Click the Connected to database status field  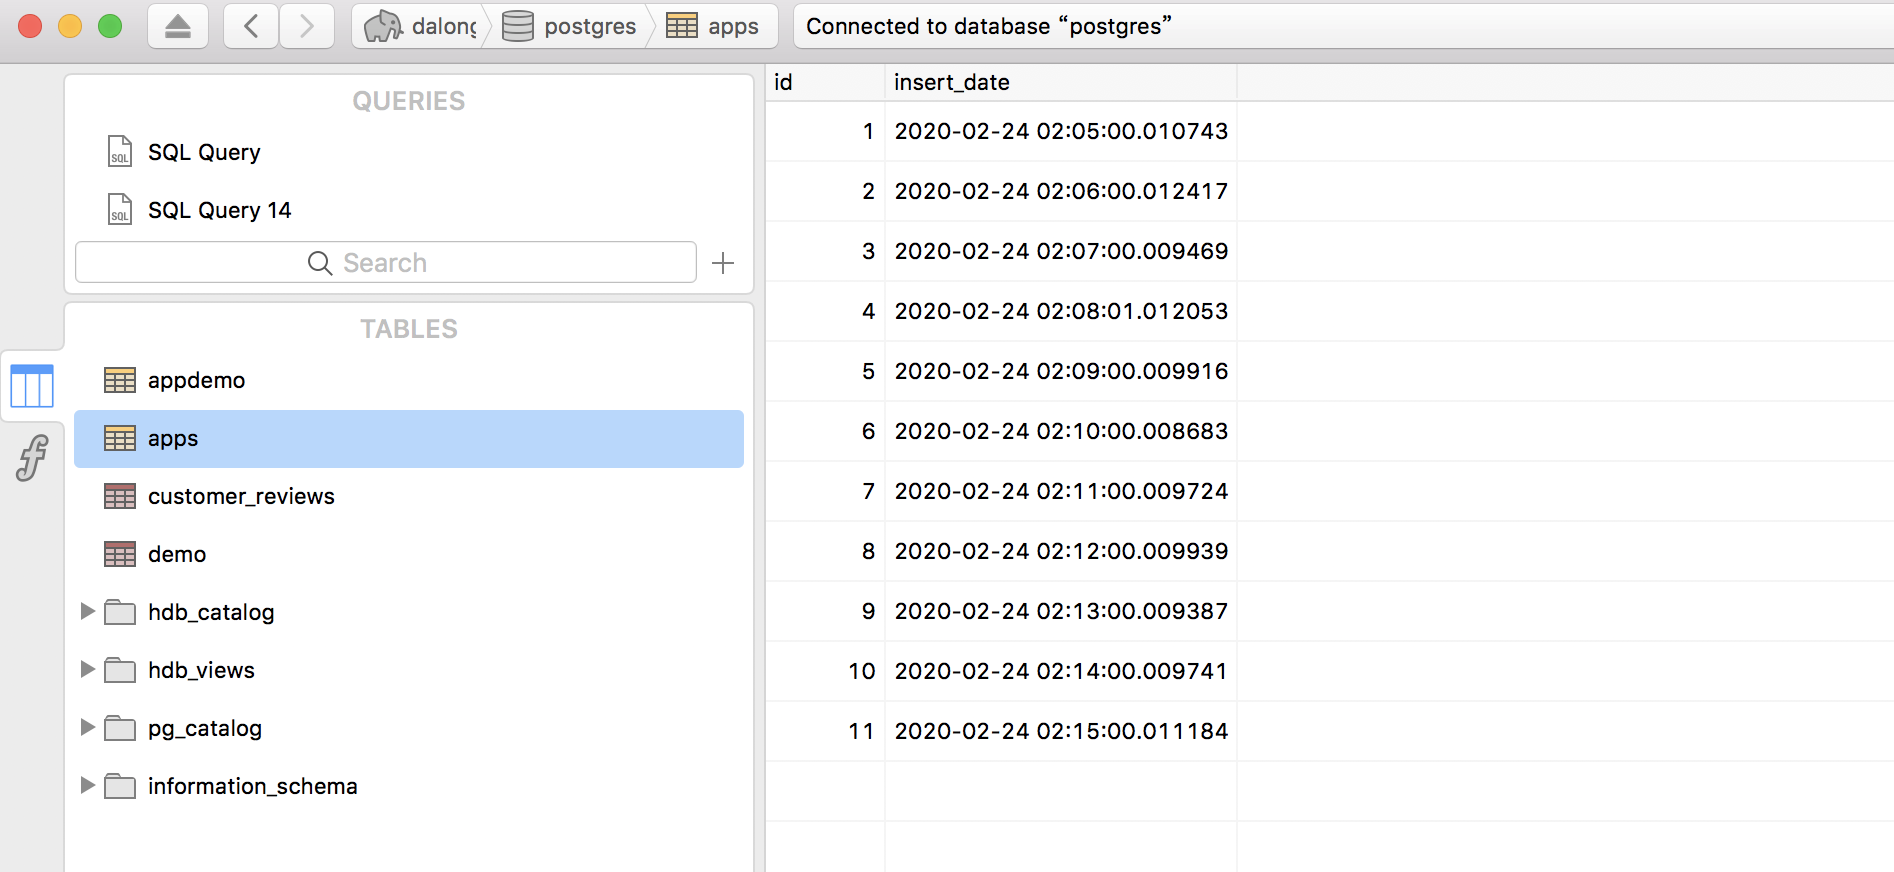(x=1343, y=26)
